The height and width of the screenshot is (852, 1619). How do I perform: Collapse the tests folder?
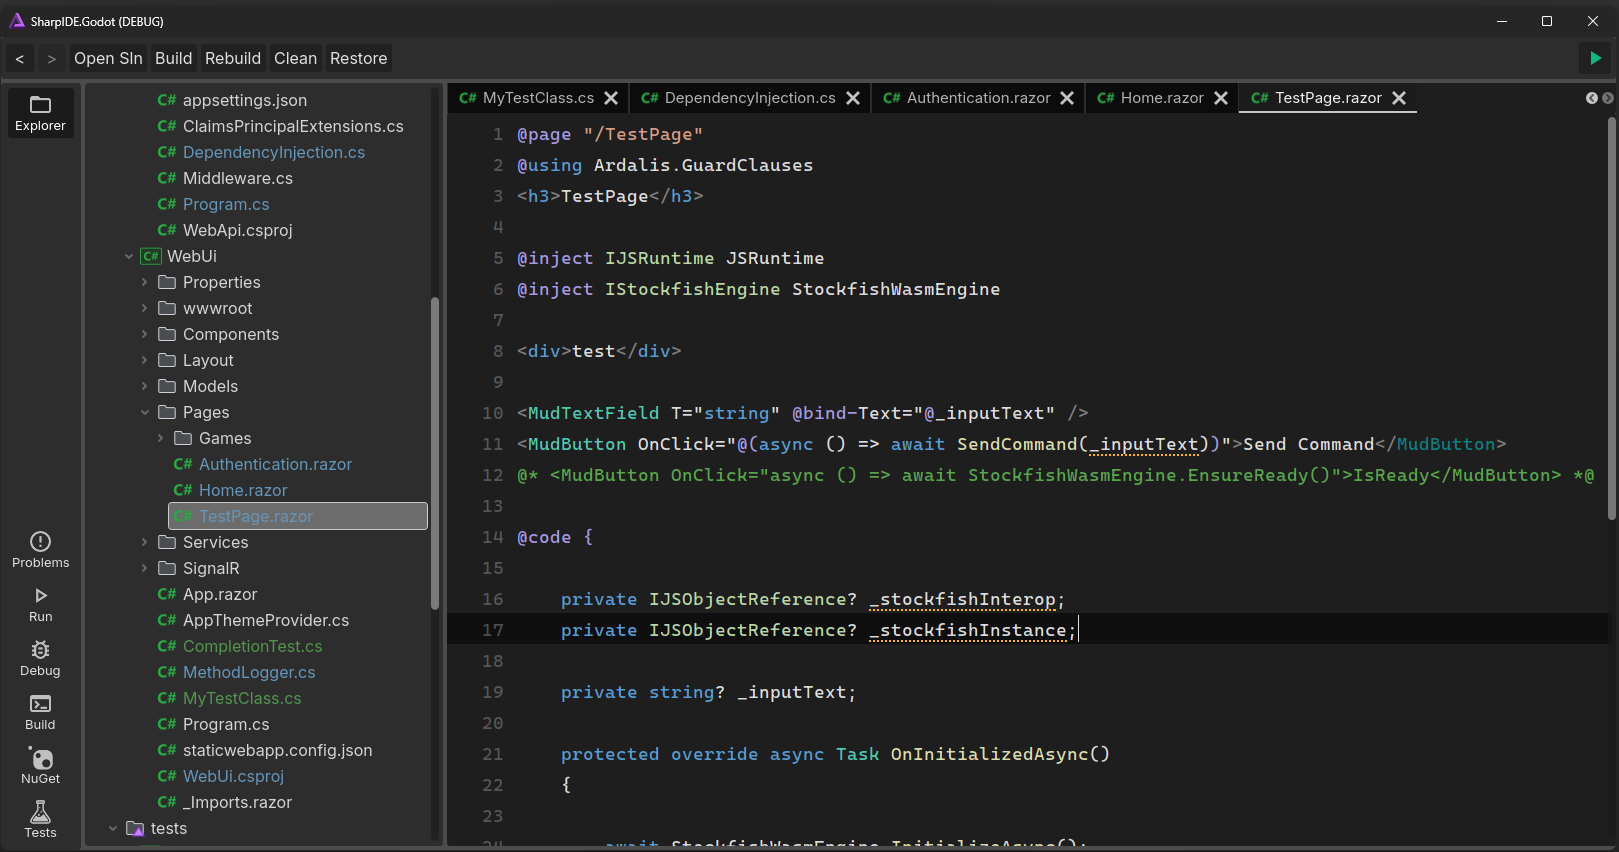pyautogui.click(x=112, y=828)
